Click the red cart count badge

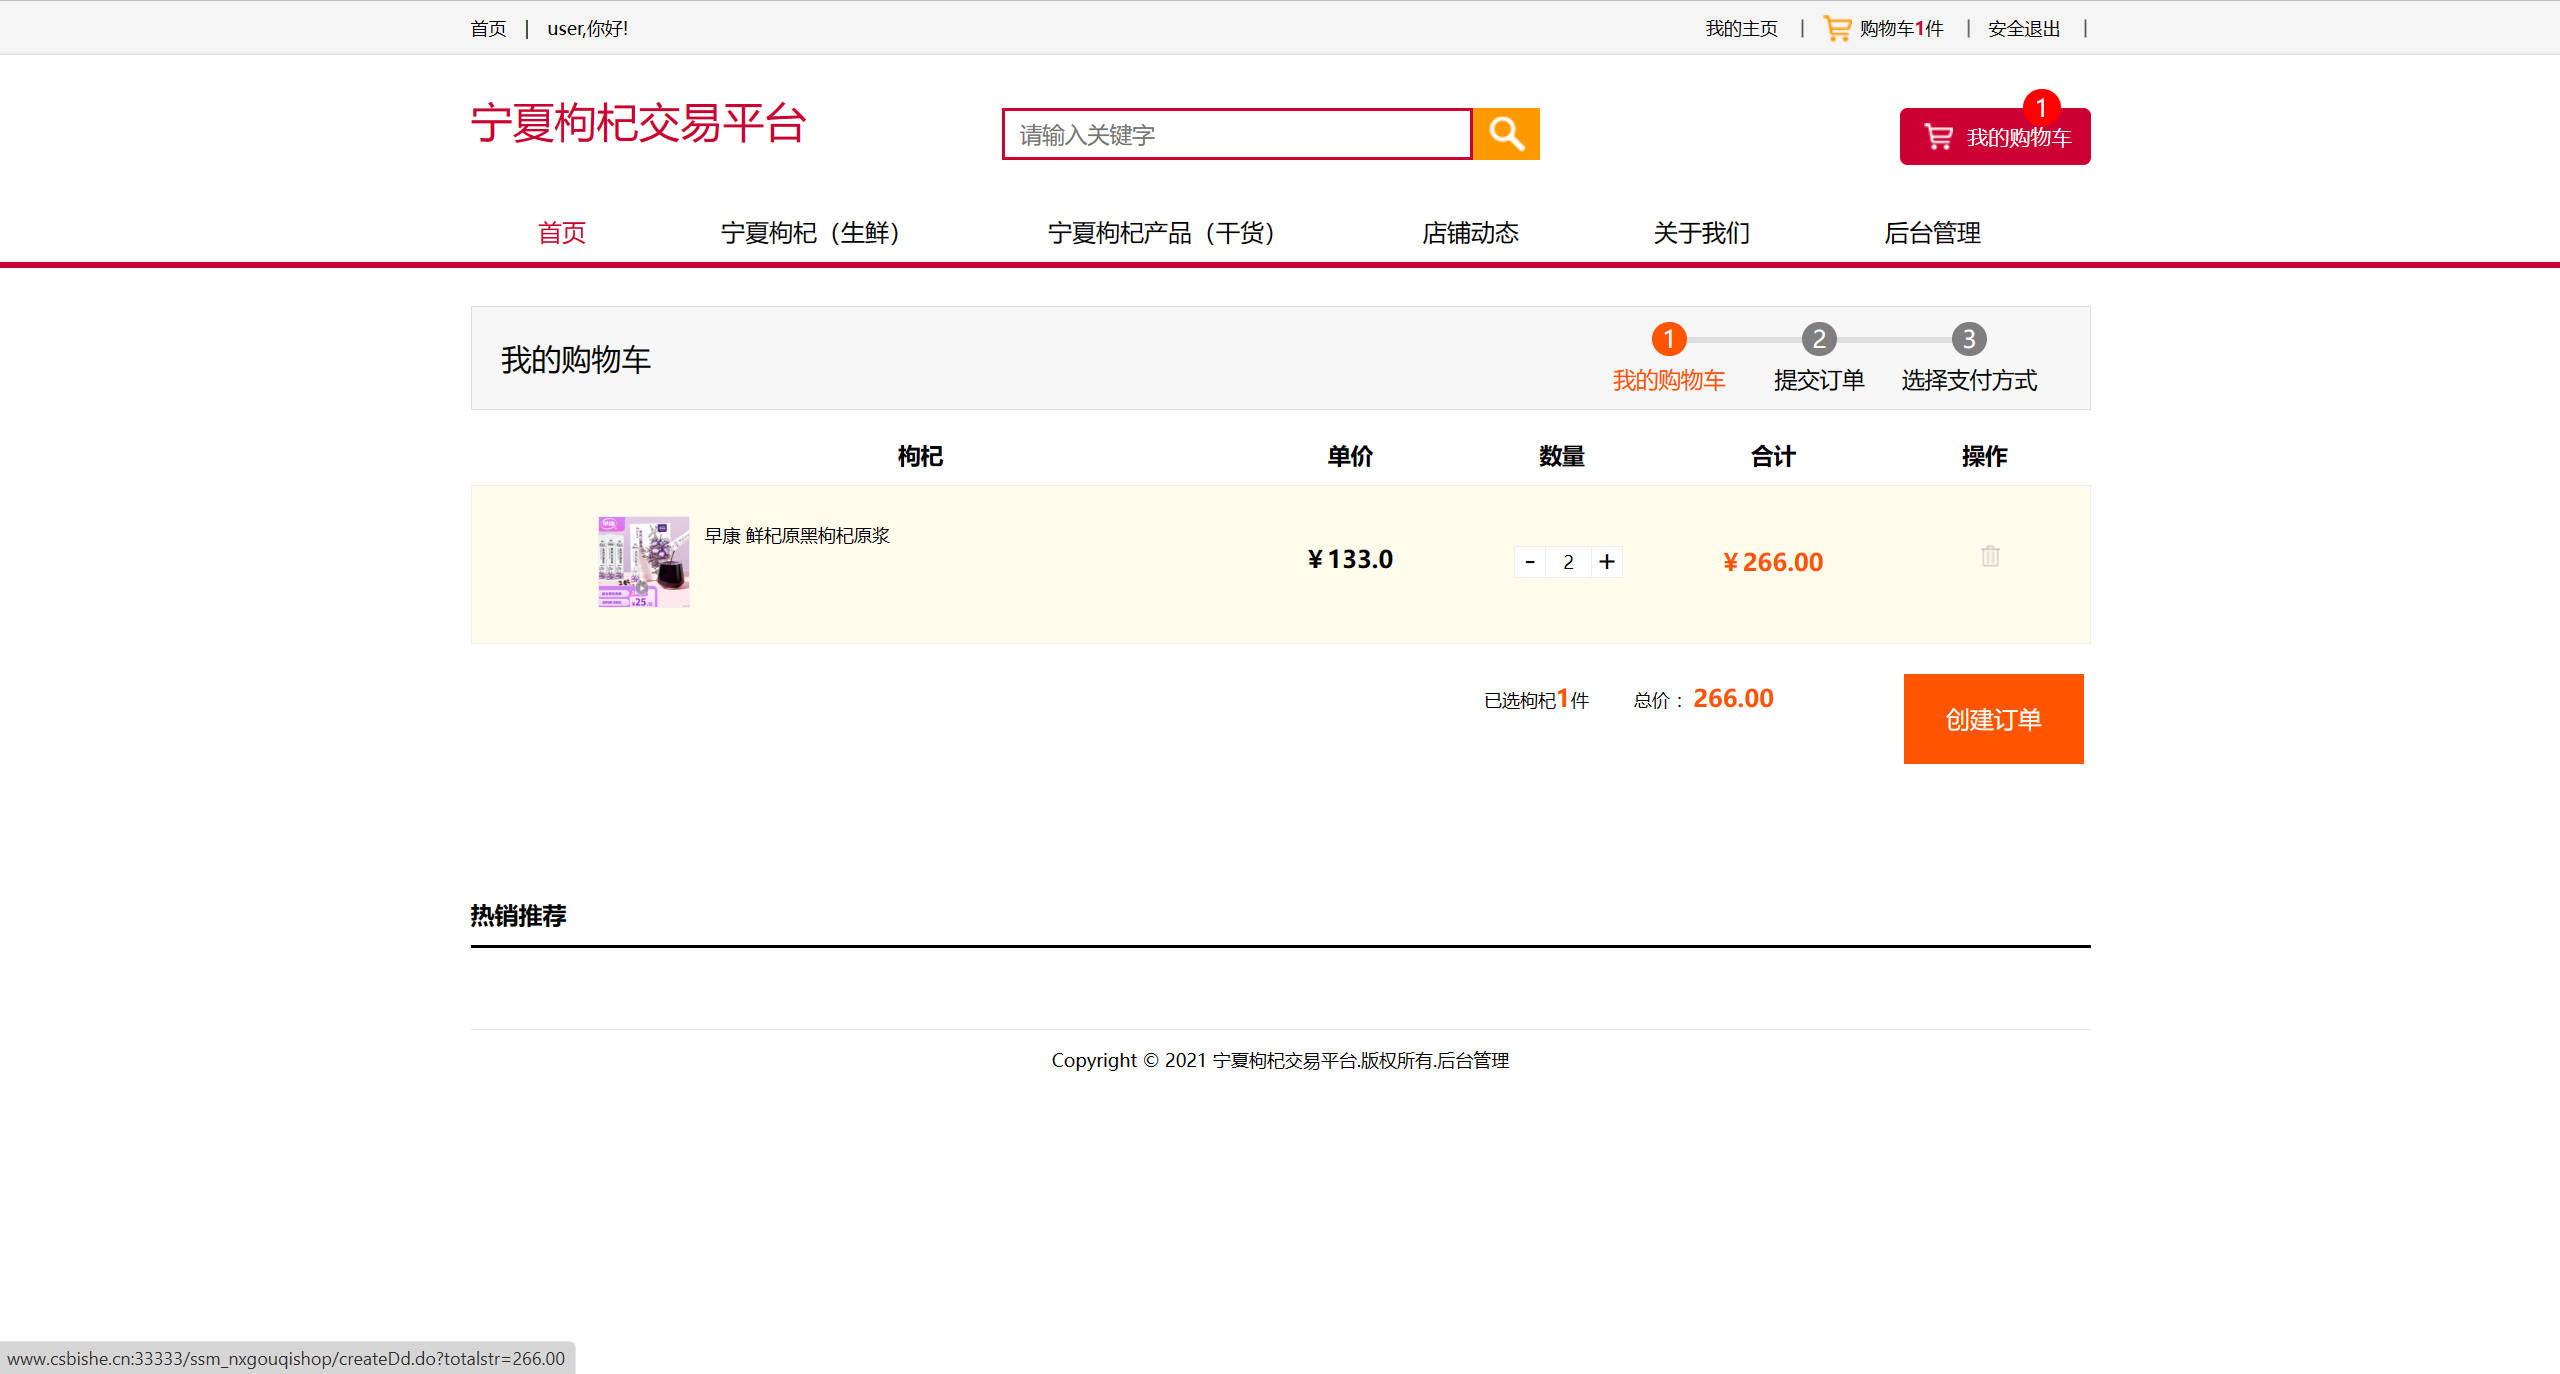(2041, 107)
